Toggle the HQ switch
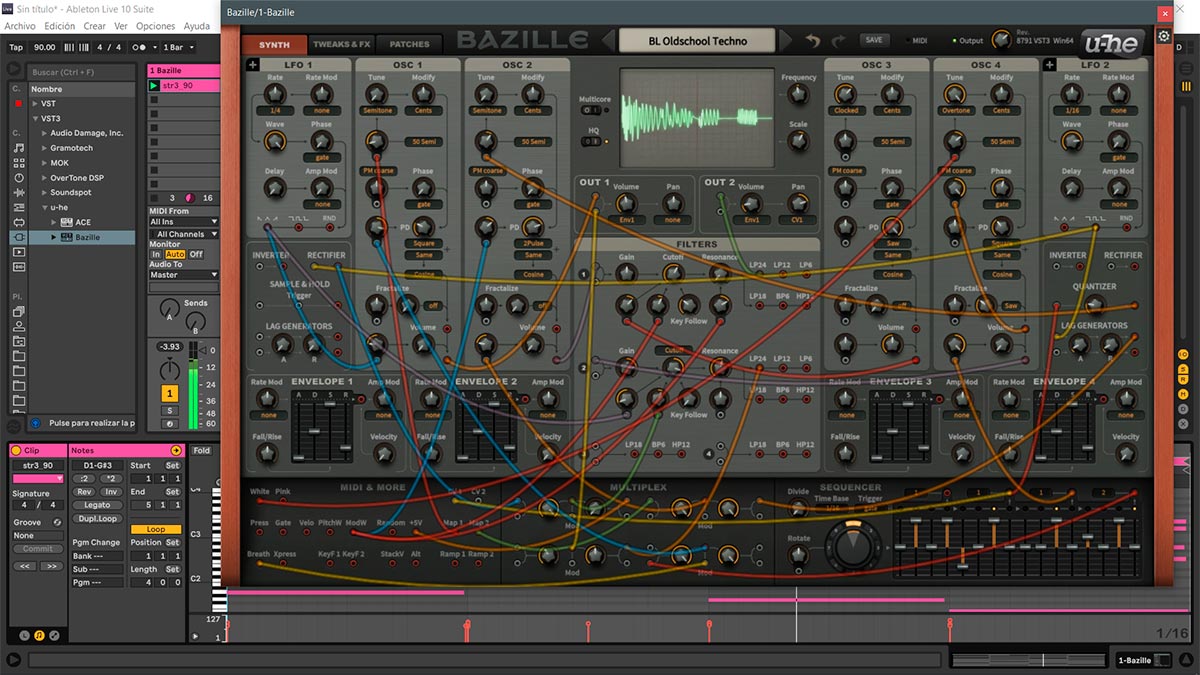The image size is (1200, 675). [592, 141]
